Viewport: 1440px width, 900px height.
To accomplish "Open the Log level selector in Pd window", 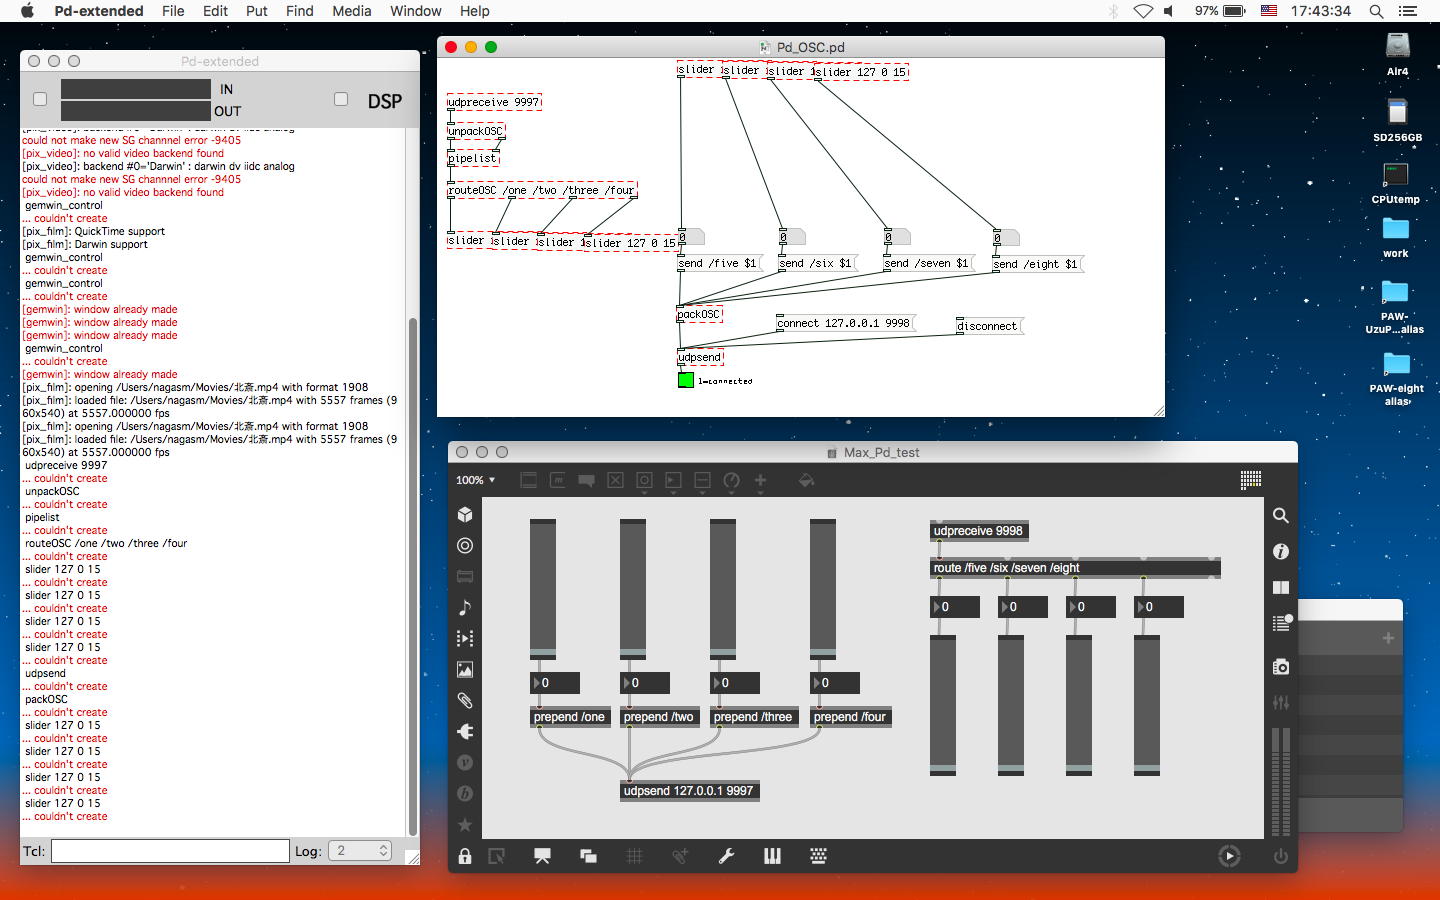I will click(x=360, y=851).
